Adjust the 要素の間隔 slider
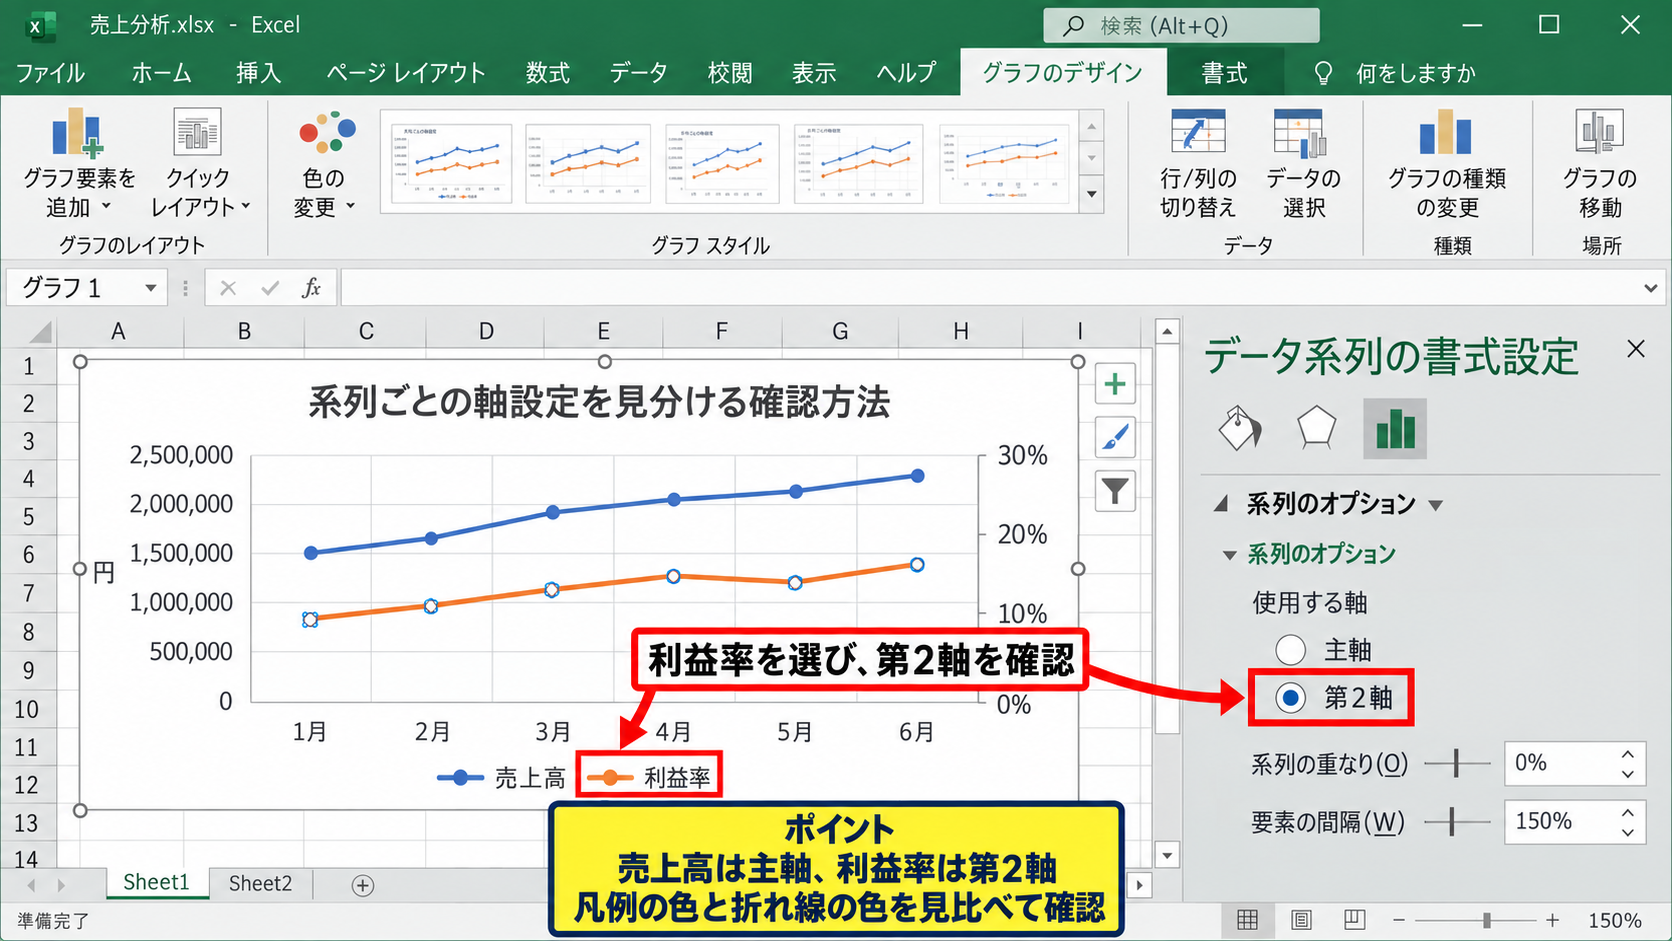 1452,822
